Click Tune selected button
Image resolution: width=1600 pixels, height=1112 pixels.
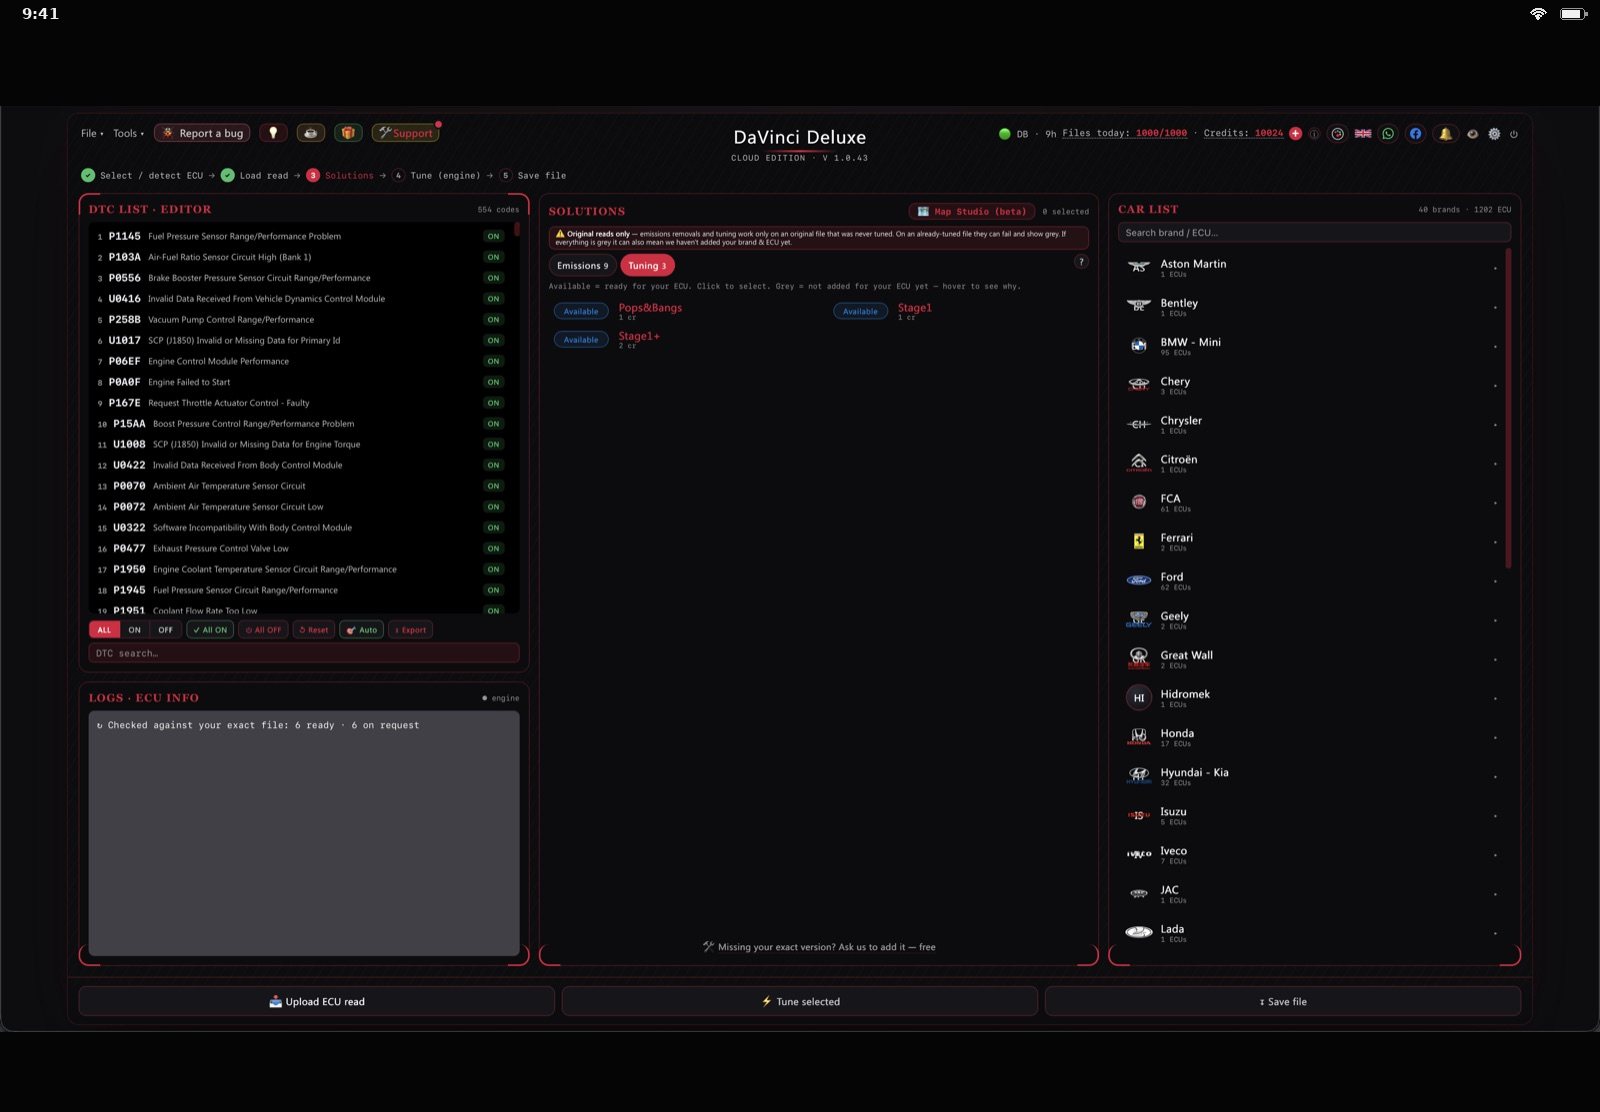click(800, 1001)
